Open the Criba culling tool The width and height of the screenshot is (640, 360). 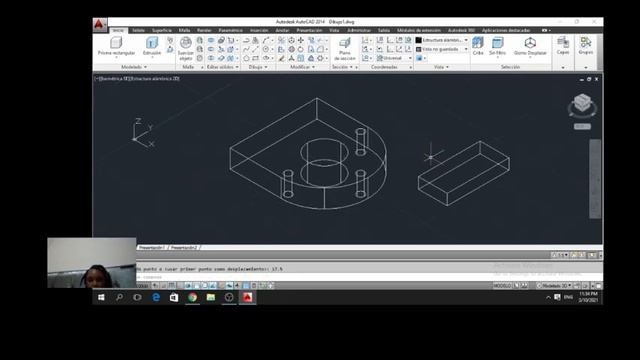point(478,46)
